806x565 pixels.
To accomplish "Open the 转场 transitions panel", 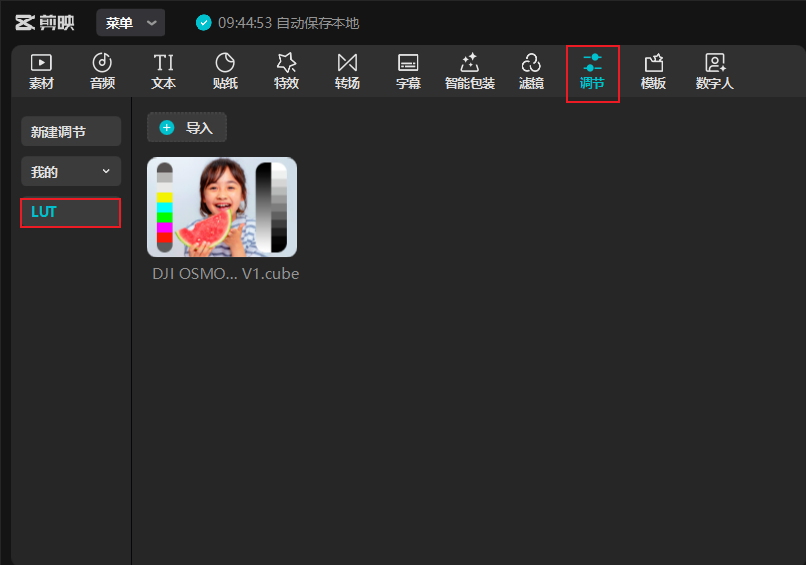I will pyautogui.click(x=347, y=72).
